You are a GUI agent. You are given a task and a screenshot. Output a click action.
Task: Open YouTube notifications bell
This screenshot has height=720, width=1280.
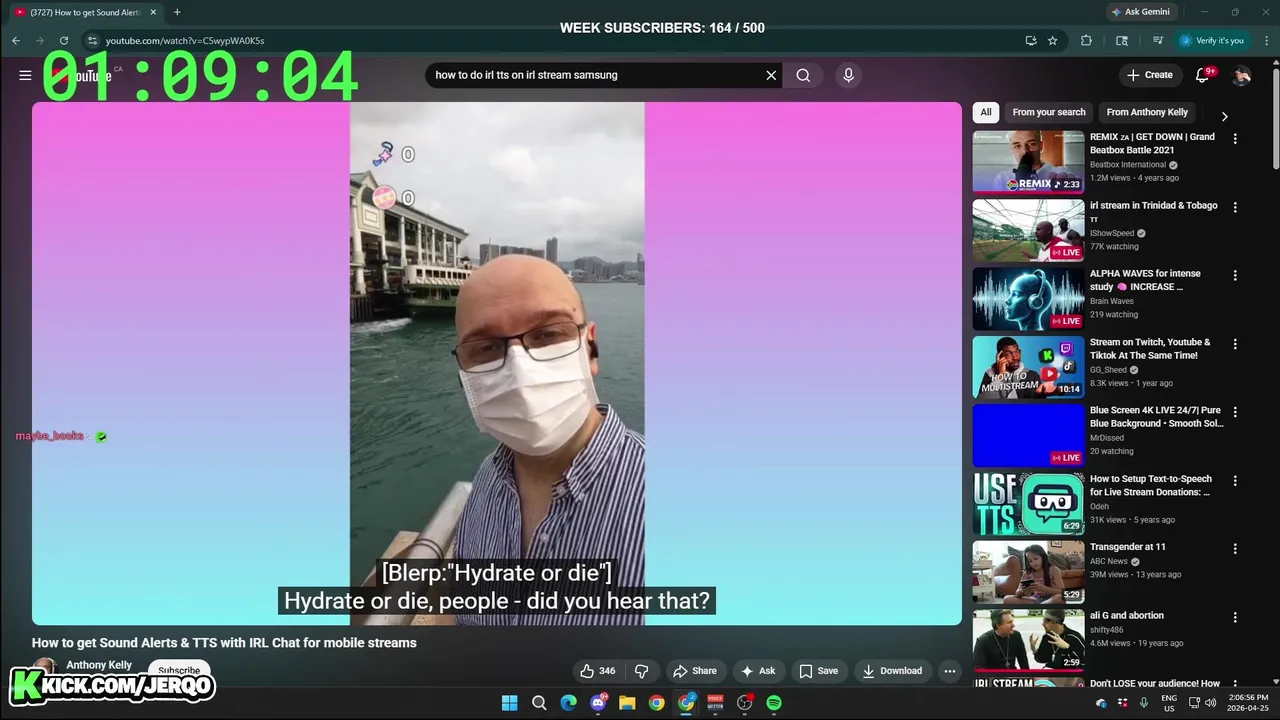click(1202, 75)
